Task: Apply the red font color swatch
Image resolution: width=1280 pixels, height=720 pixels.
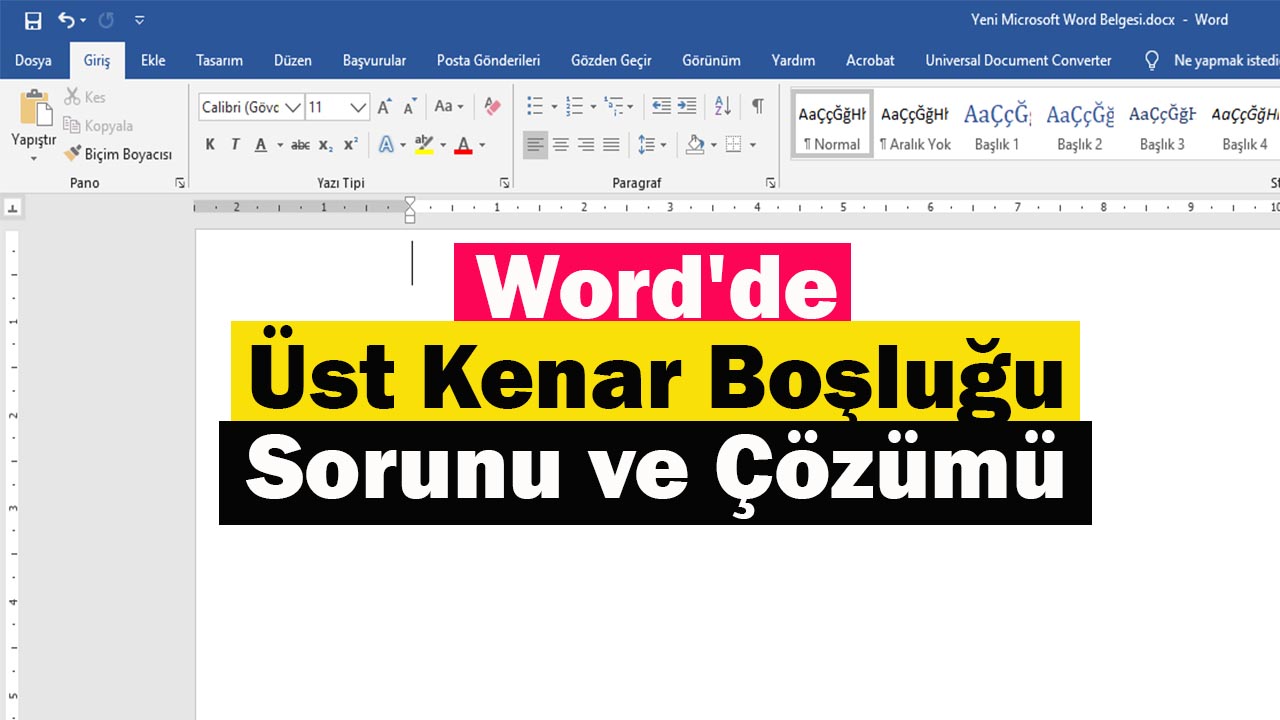Action: click(463, 145)
